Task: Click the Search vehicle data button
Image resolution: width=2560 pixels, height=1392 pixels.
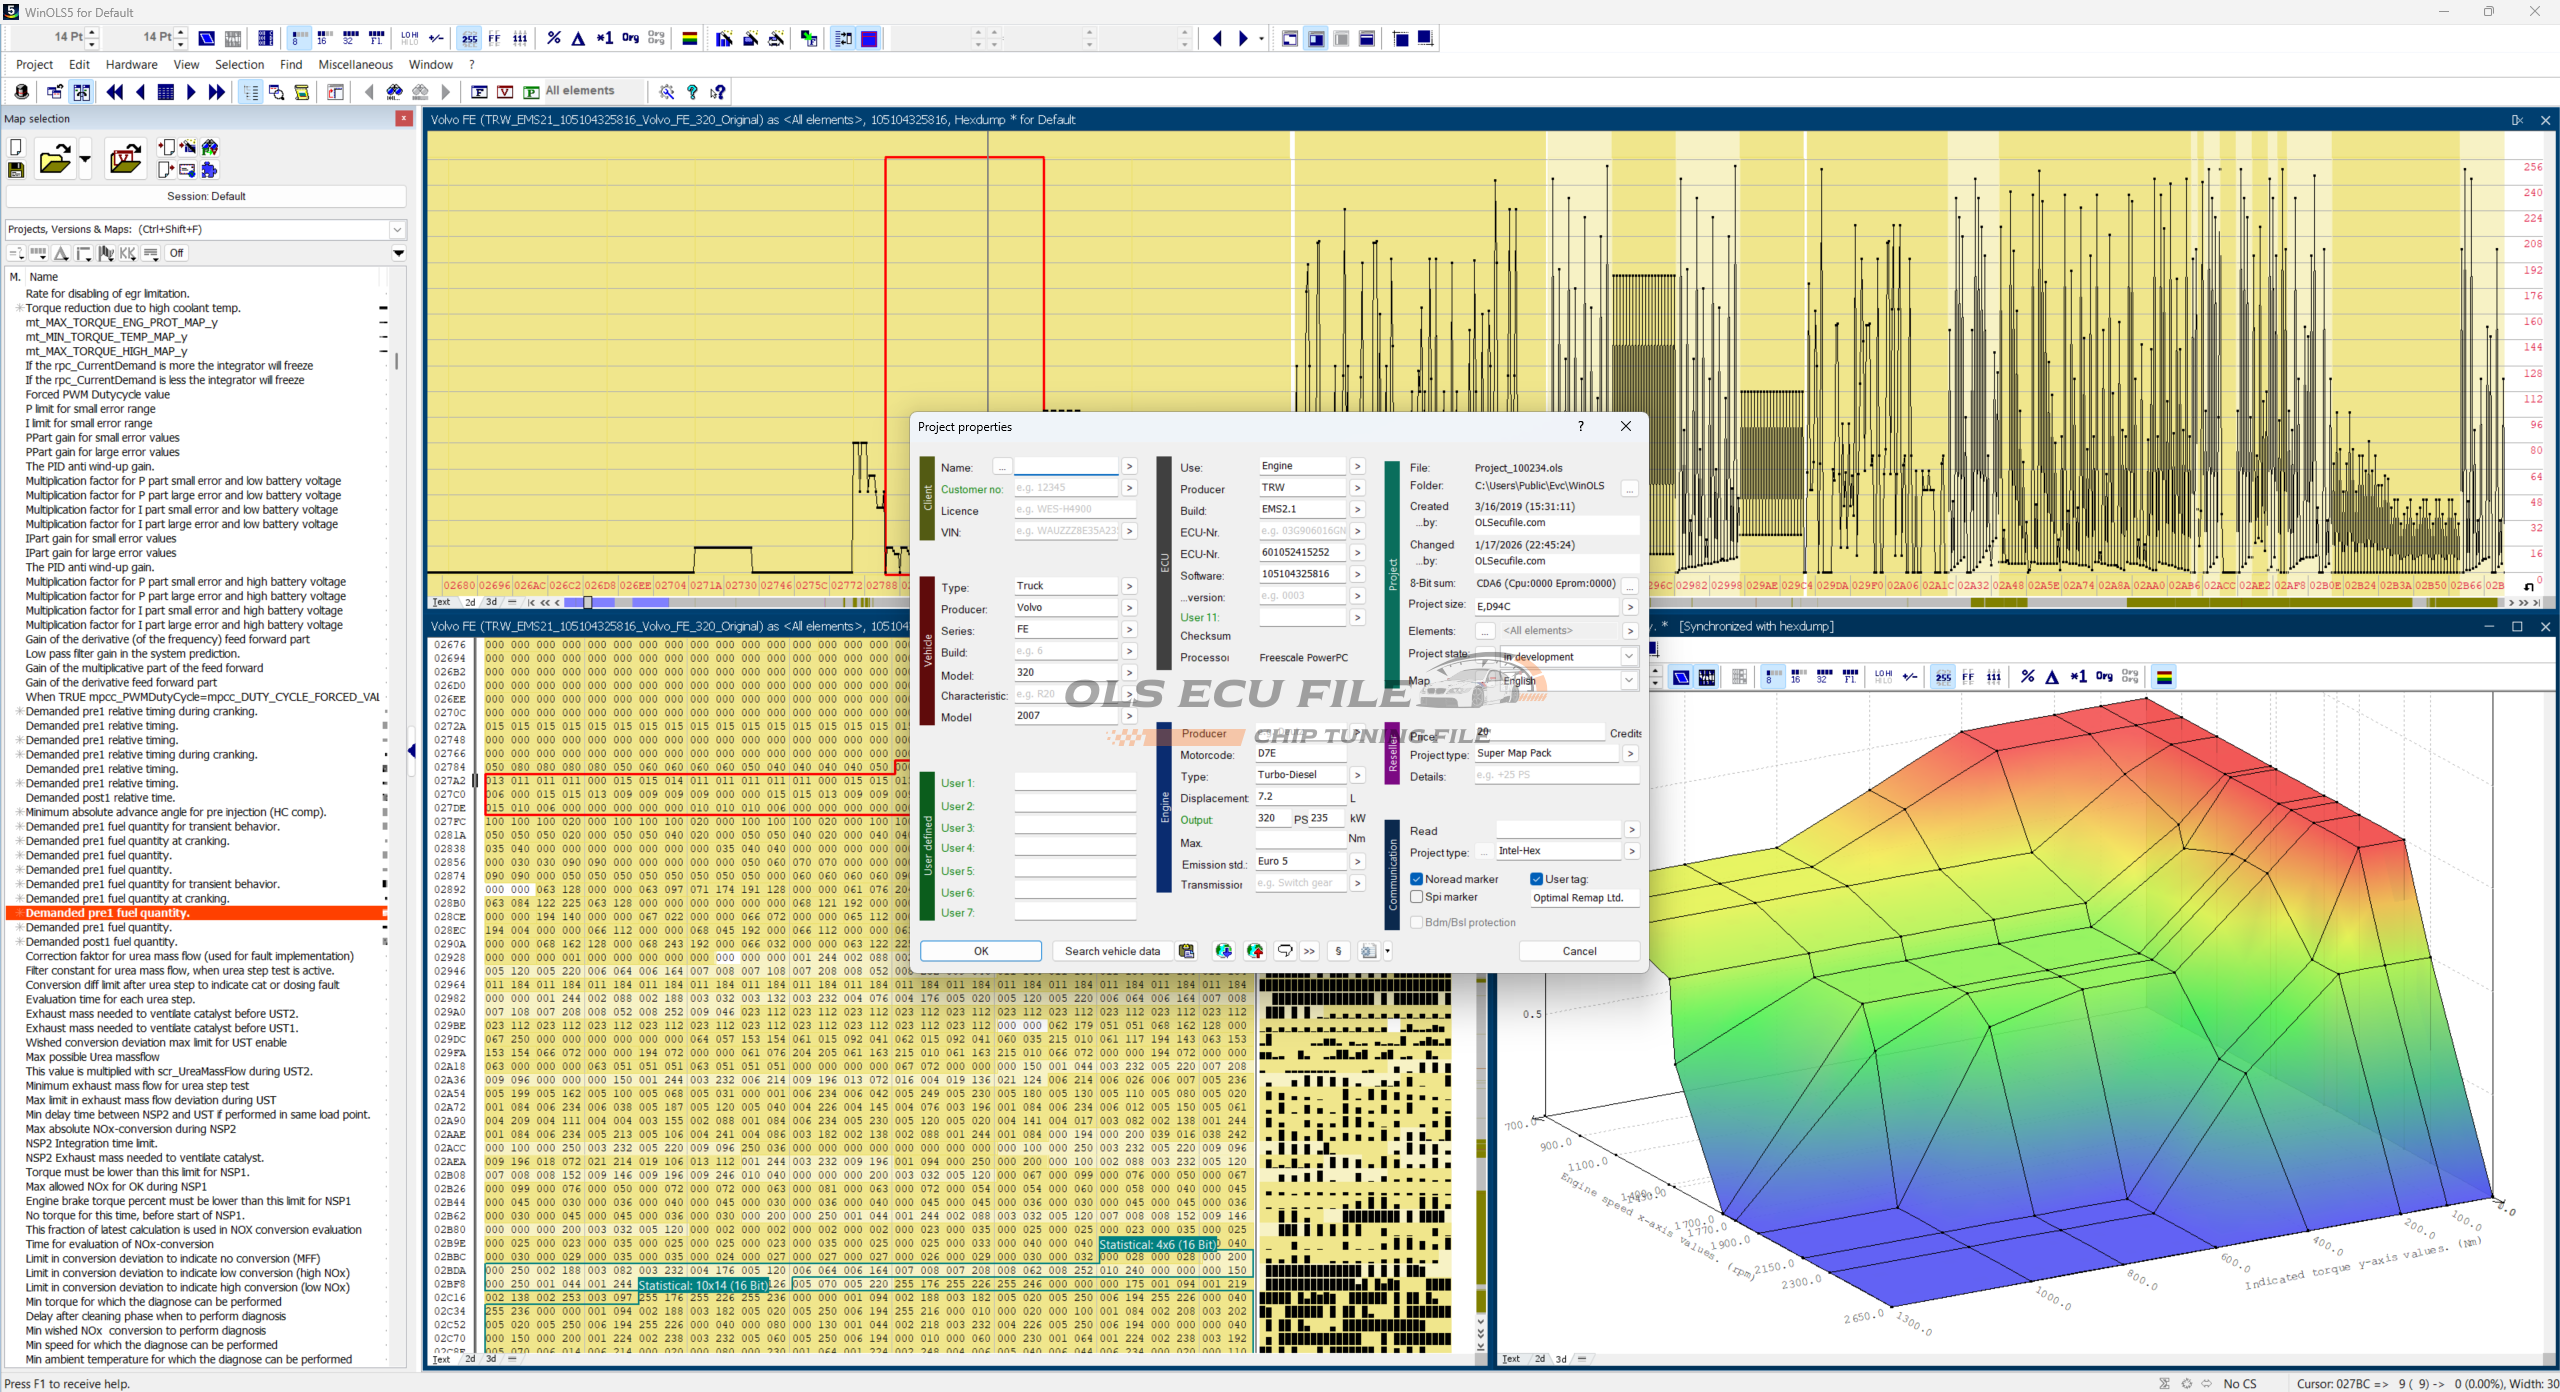Action: click(x=1112, y=951)
